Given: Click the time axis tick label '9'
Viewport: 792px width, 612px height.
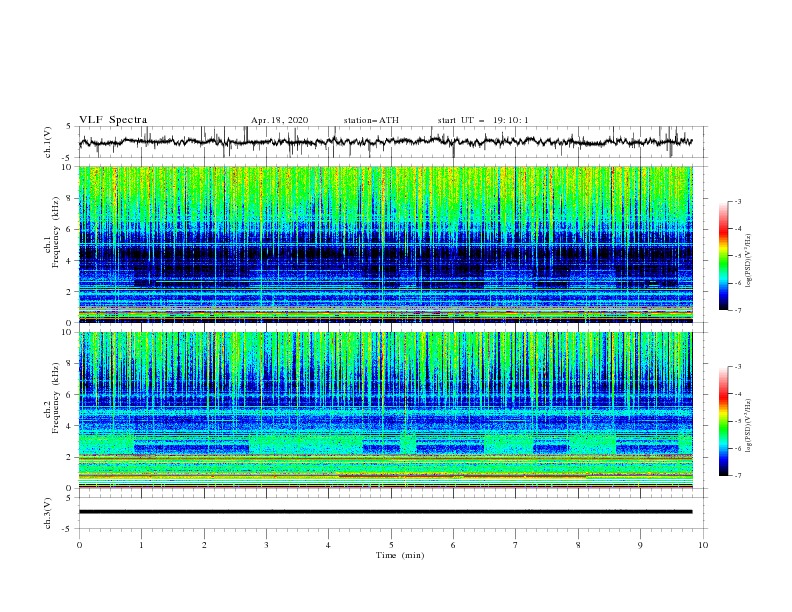Looking at the screenshot, I should [x=640, y=545].
